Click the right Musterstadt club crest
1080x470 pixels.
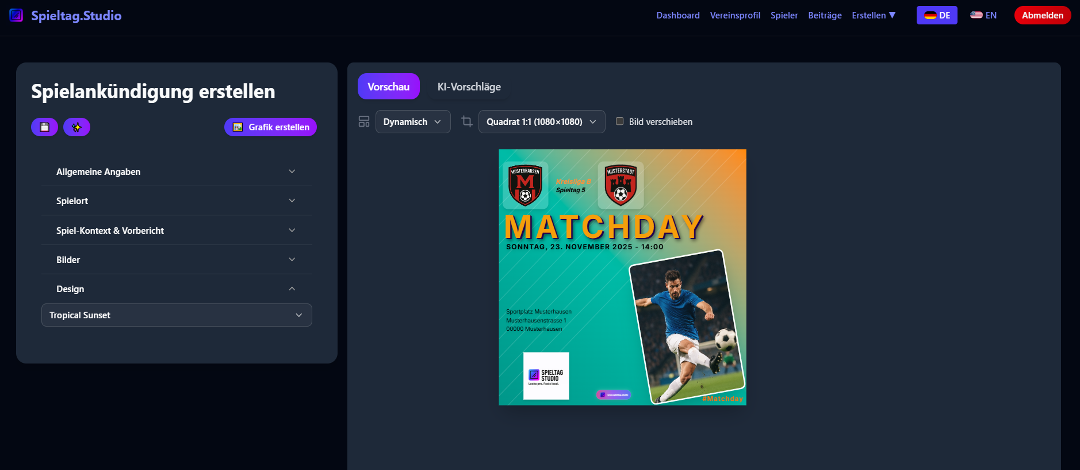tap(621, 185)
